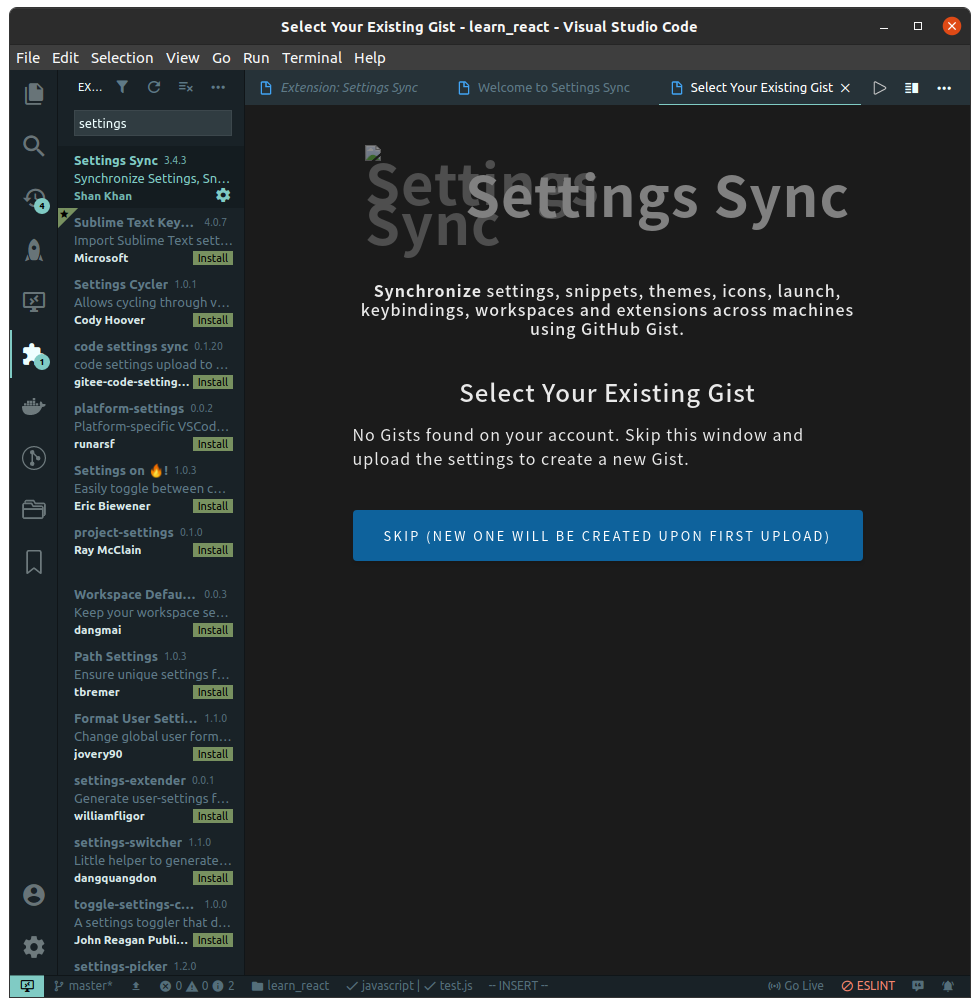Run the play button in editor toolbar
Screen dimensions: 980x1007
pyautogui.click(x=880, y=88)
